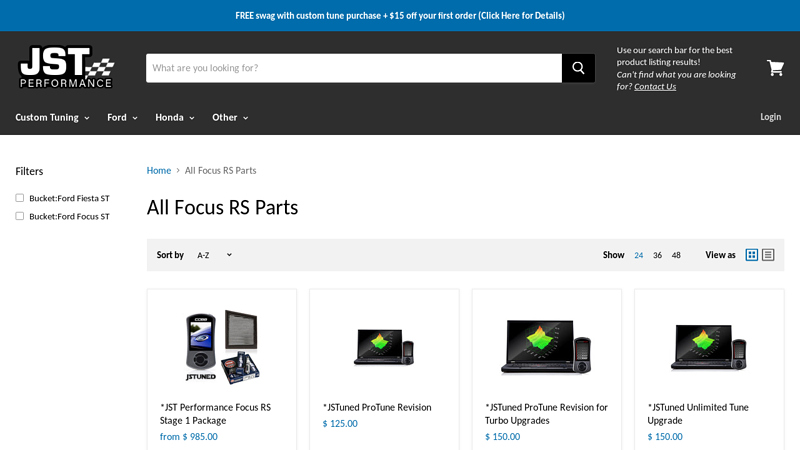Screen dimensions: 800x450
Task: Click '*JST Performance Focus RS Stage 1 Package' title
Action: pos(215,414)
